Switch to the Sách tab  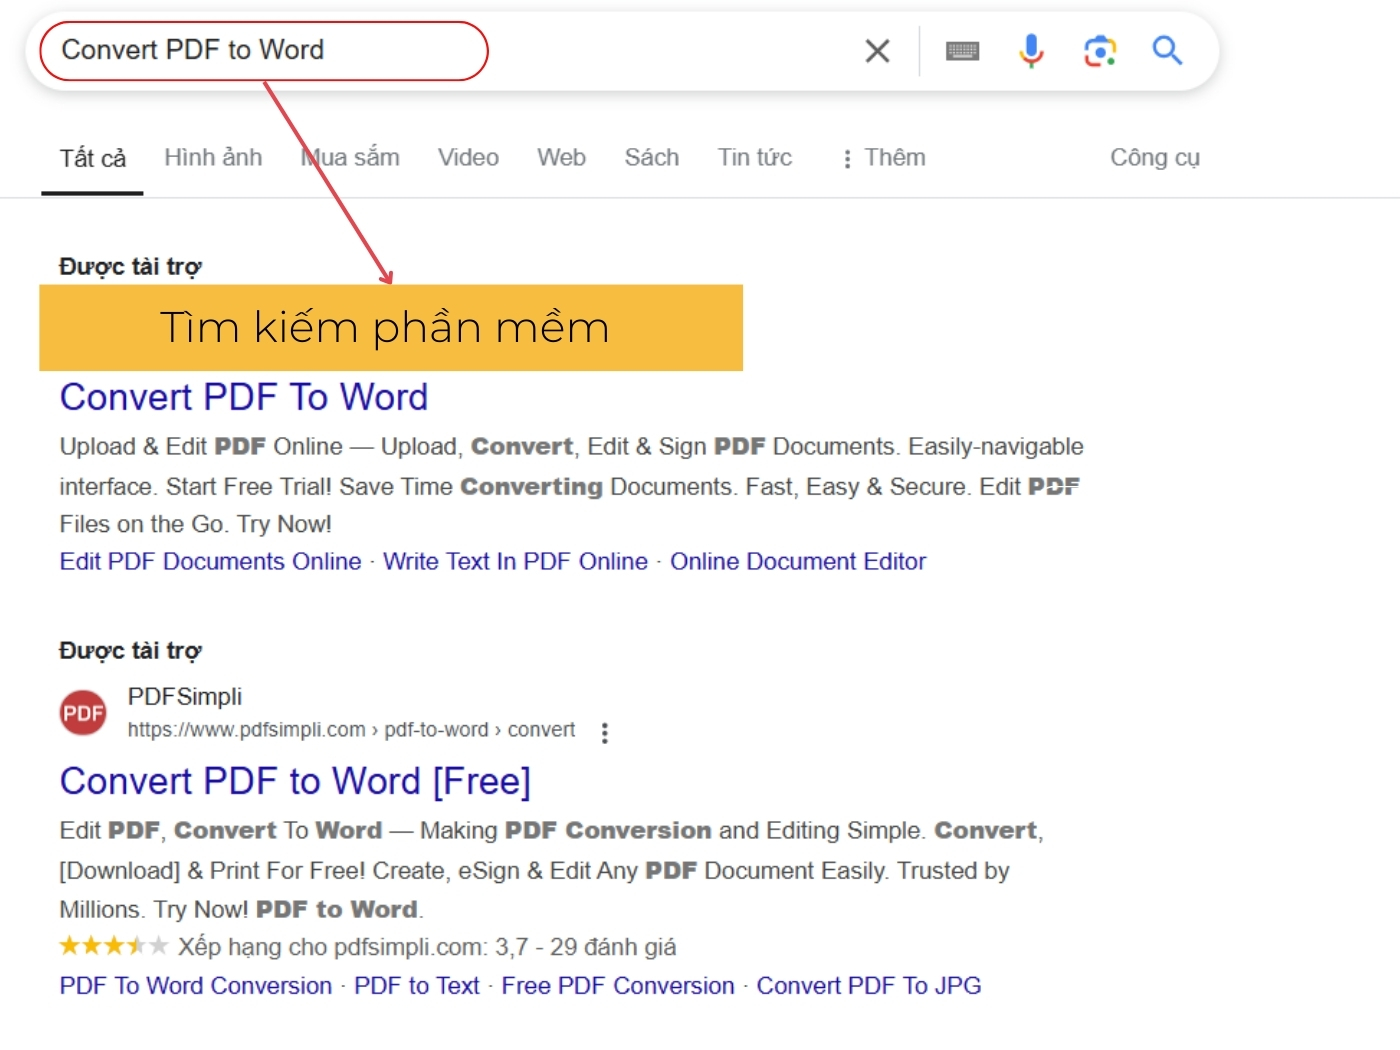(652, 158)
